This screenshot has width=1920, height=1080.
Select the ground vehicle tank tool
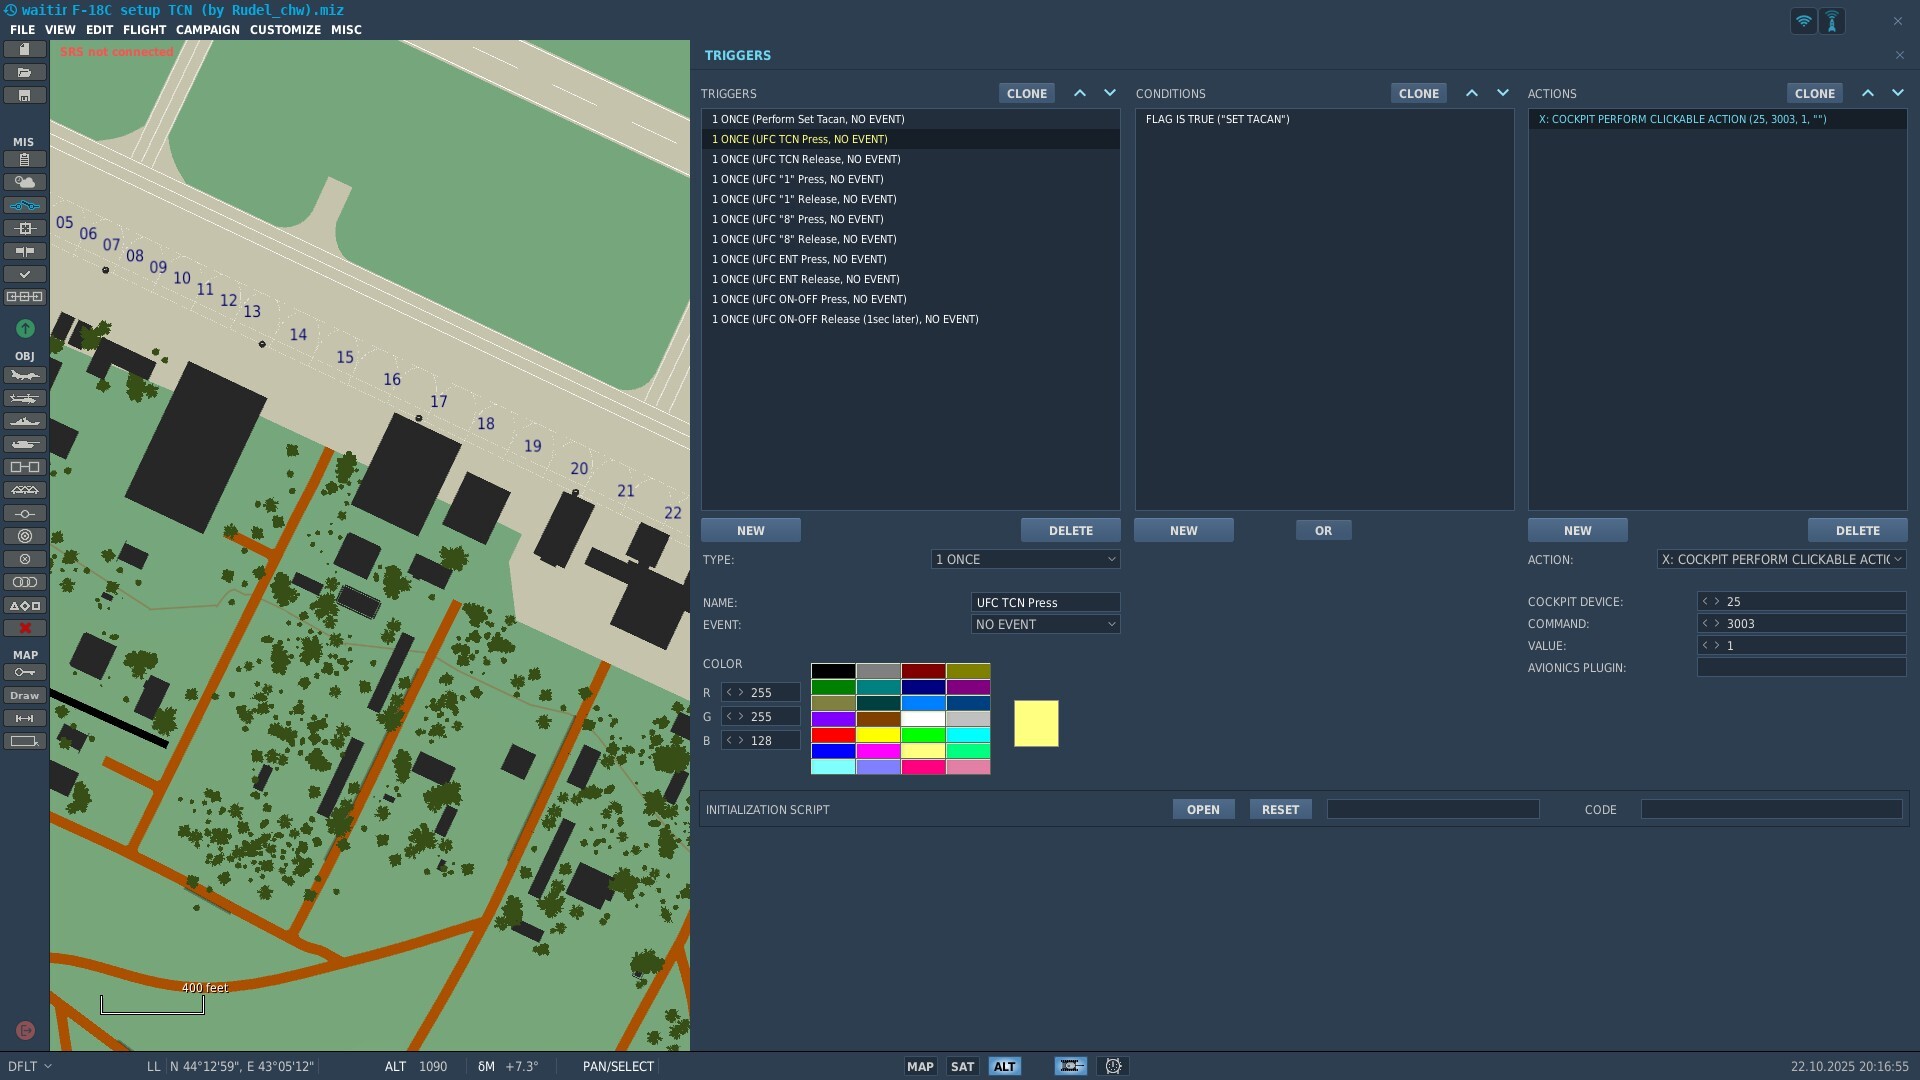pos(25,444)
